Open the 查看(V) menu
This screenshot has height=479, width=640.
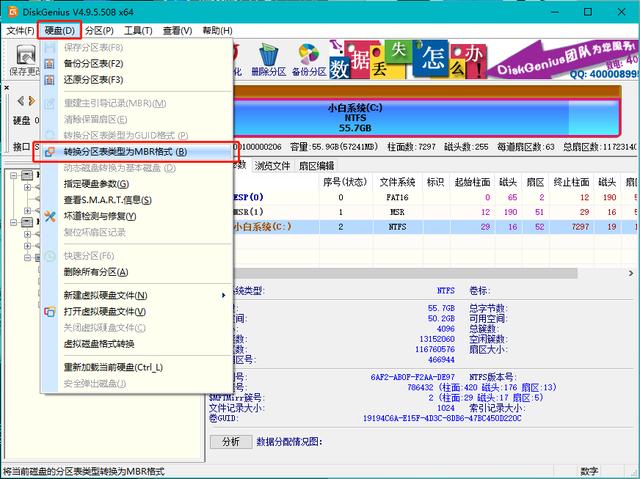pos(177,31)
